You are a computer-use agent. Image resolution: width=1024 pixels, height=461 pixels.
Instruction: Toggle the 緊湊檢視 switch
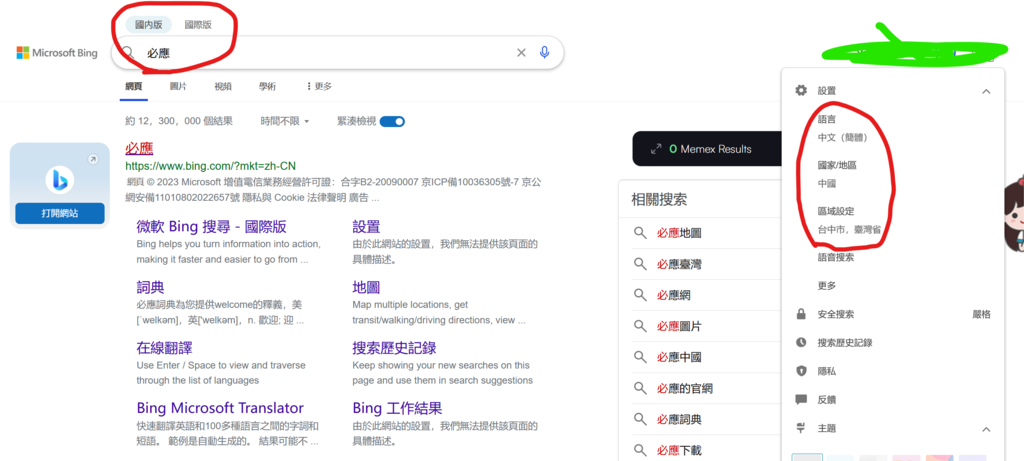coord(392,121)
